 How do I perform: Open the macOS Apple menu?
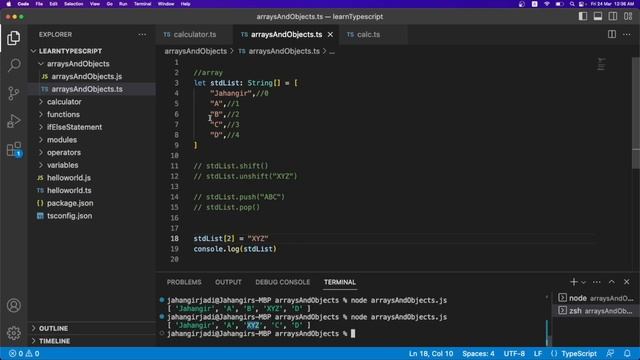pos(9,4)
